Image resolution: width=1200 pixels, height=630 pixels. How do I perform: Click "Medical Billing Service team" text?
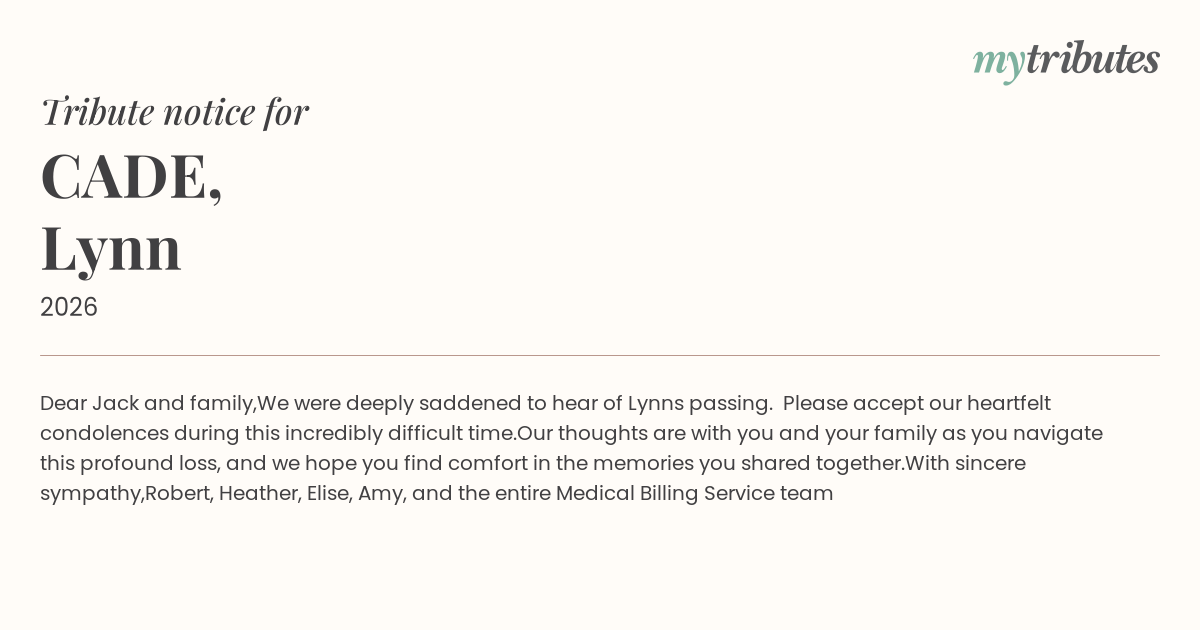tap(694, 493)
